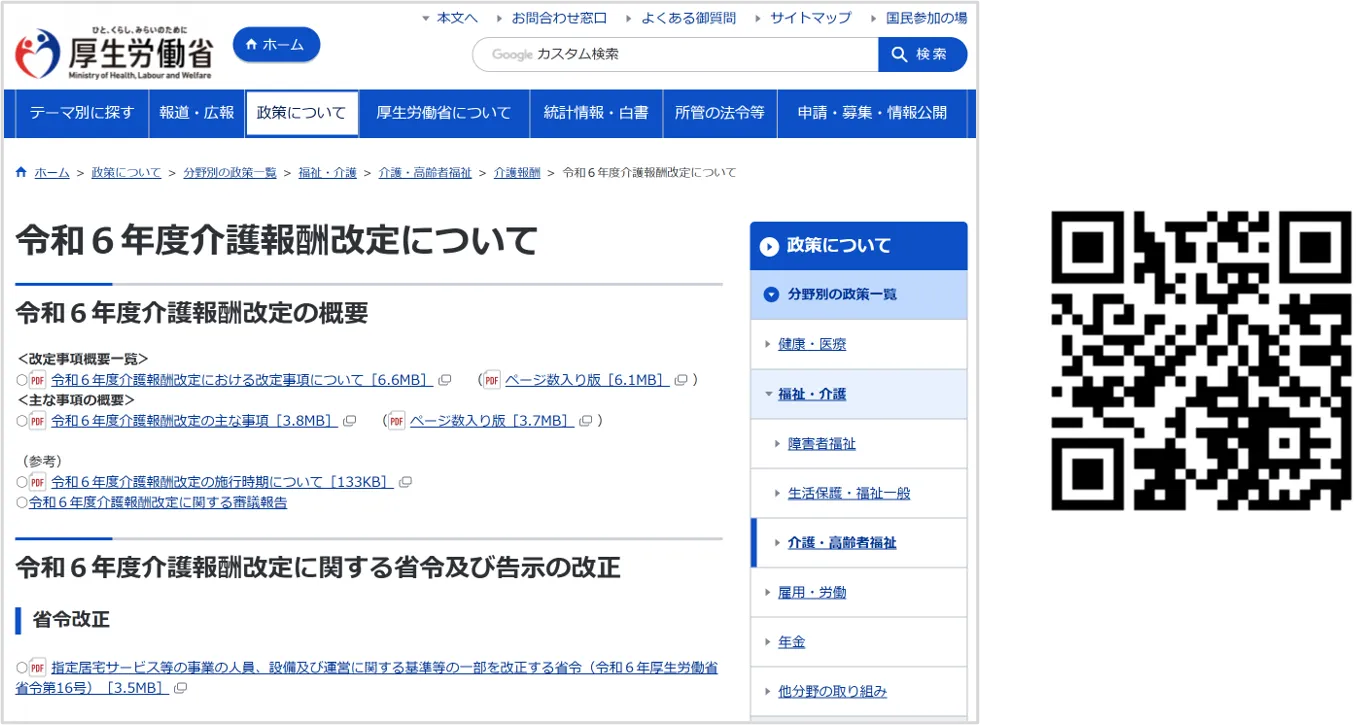The image size is (1366, 725).
Task: Expand the 健康・医療 sidebar item
Action: coord(859,344)
